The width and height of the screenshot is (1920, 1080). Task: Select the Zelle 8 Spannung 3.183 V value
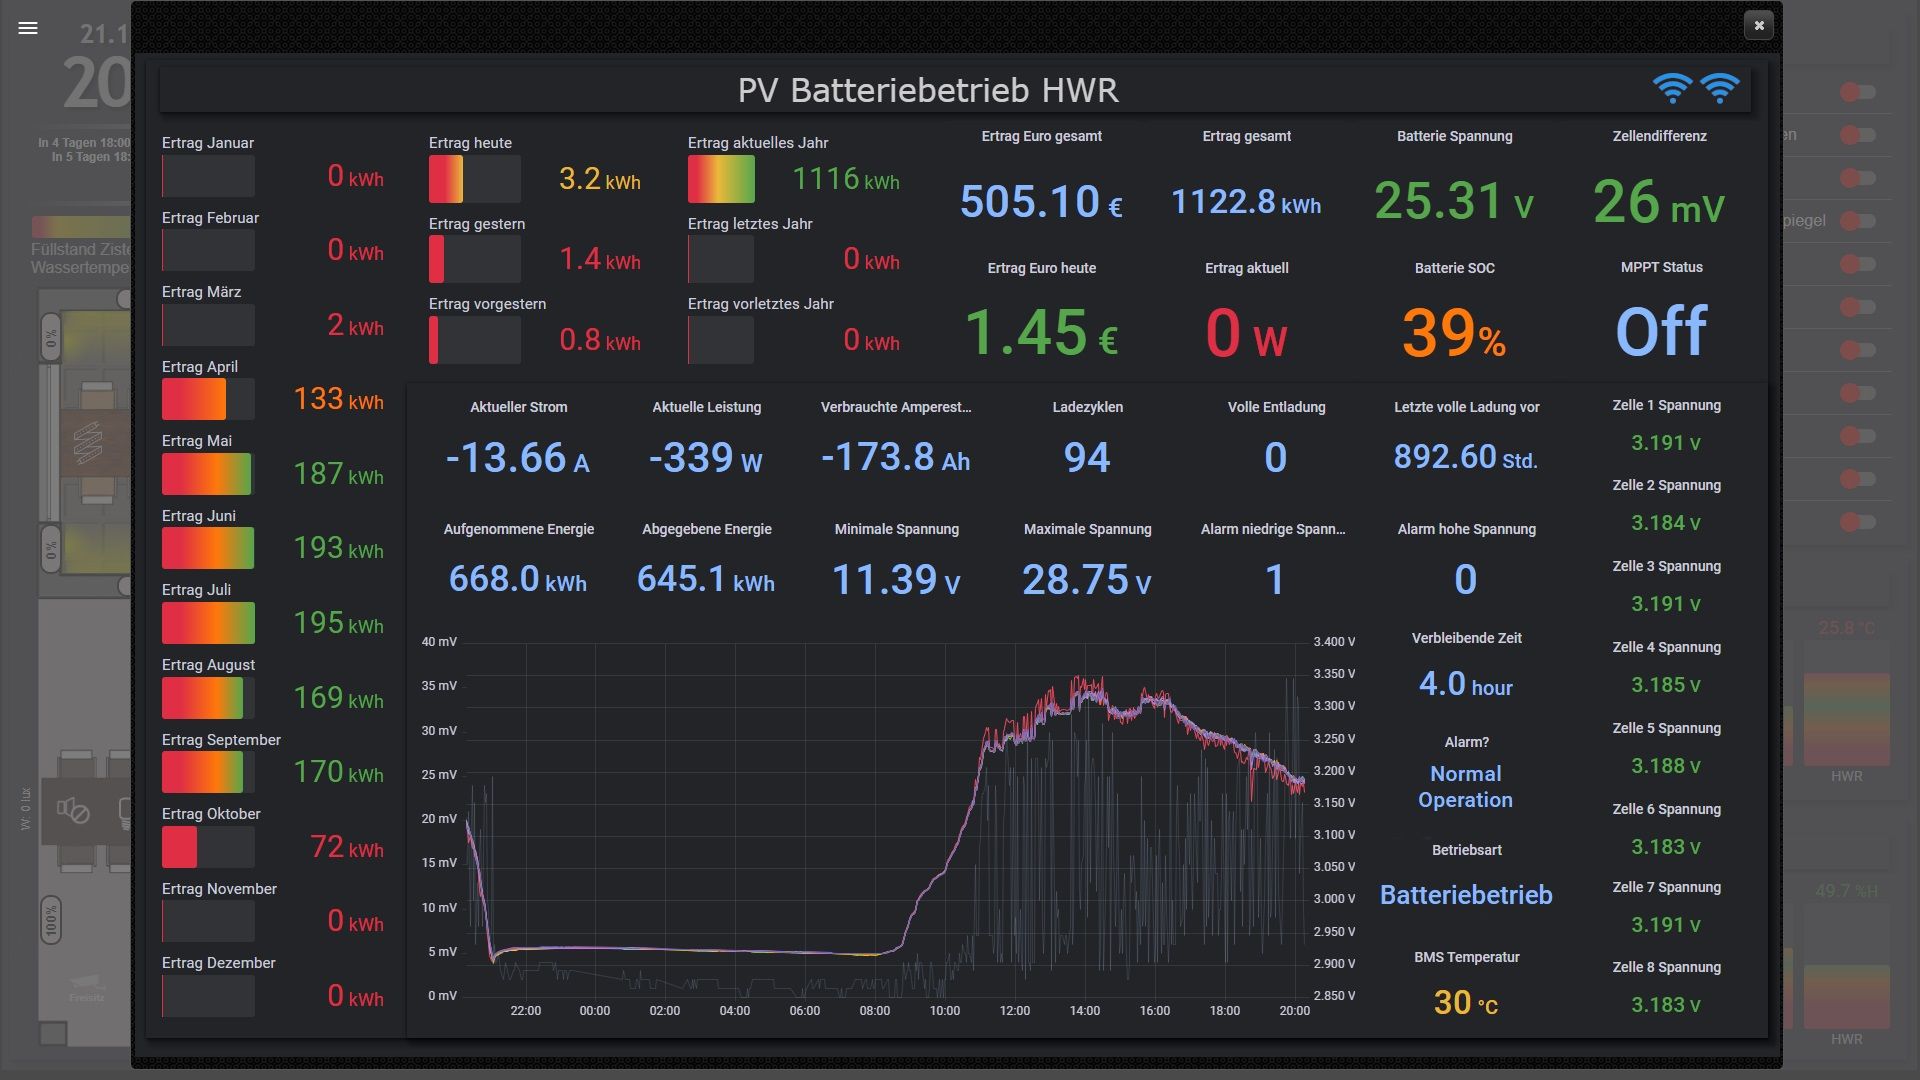coord(1666,1005)
